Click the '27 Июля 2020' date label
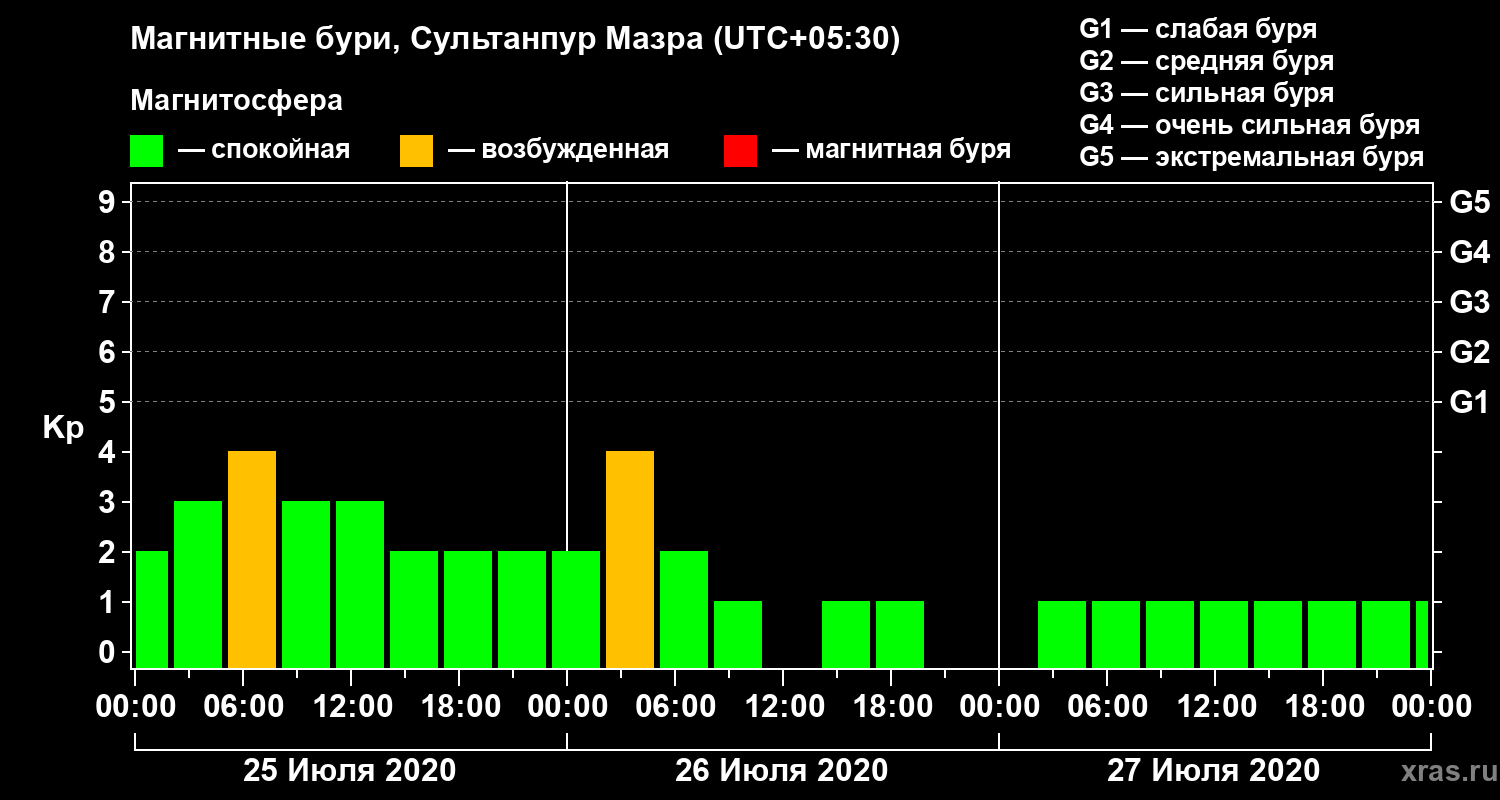 coord(1213,771)
